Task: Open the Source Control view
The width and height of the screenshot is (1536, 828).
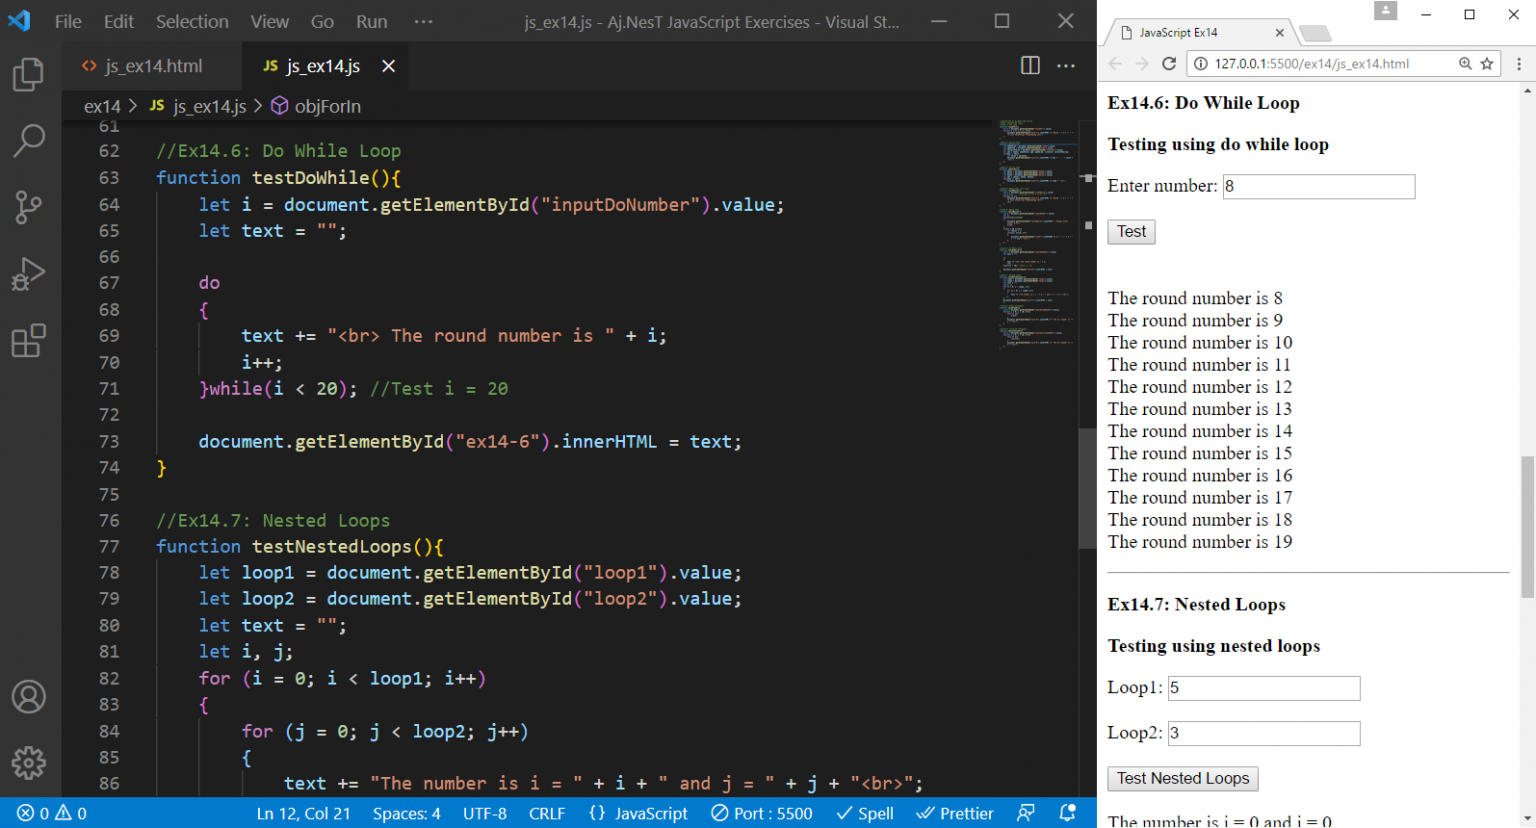Action: (x=28, y=207)
